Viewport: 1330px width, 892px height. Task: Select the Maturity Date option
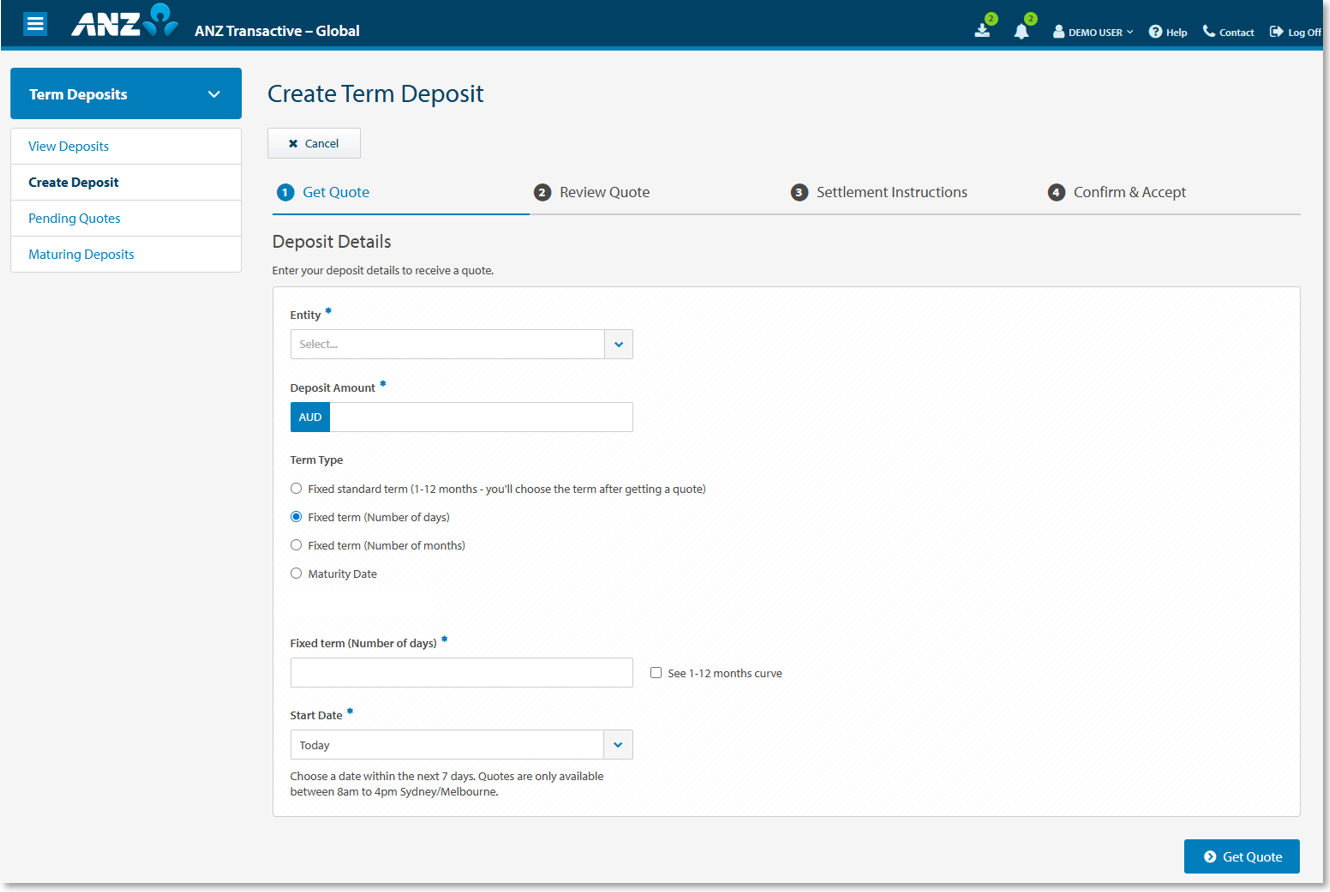(x=296, y=573)
